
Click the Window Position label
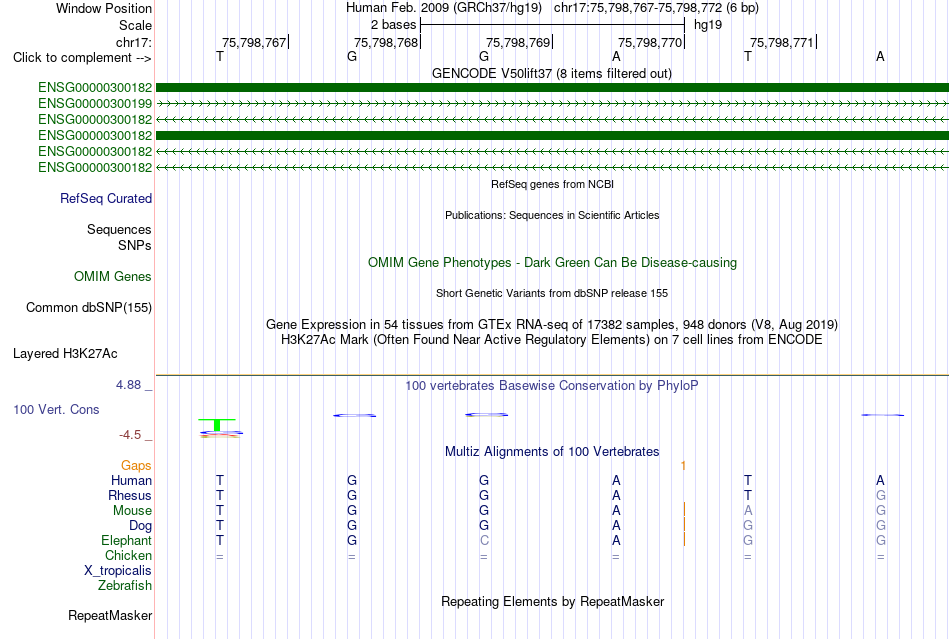[x=104, y=8]
